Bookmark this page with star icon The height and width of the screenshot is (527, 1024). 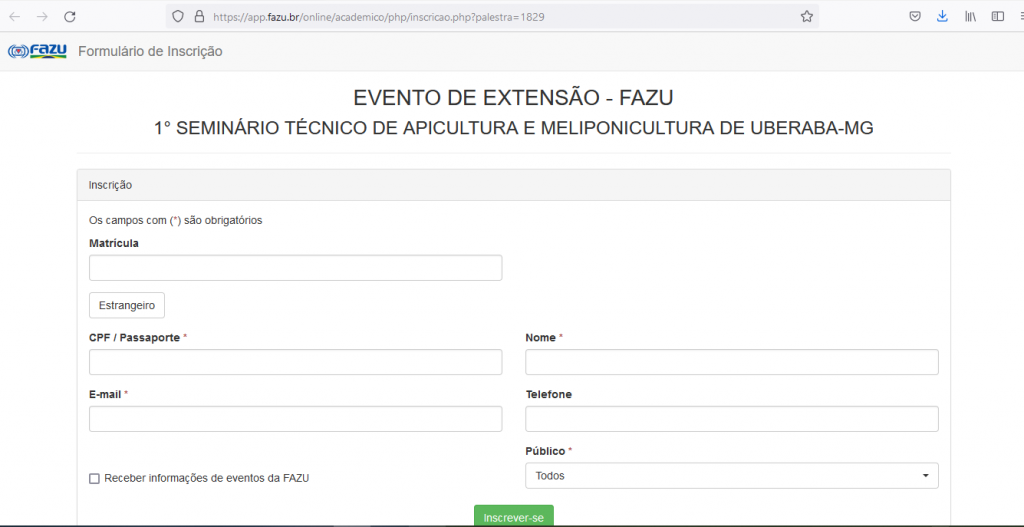click(806, 17)
